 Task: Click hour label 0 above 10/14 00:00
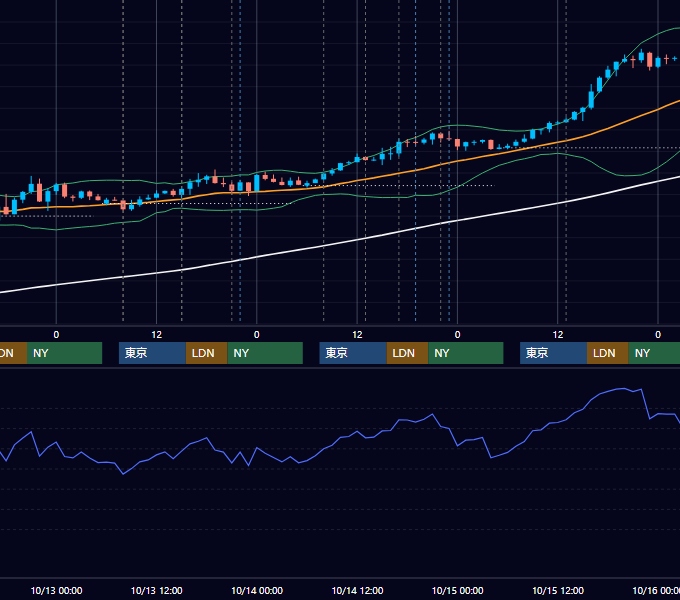coord(257,335)
